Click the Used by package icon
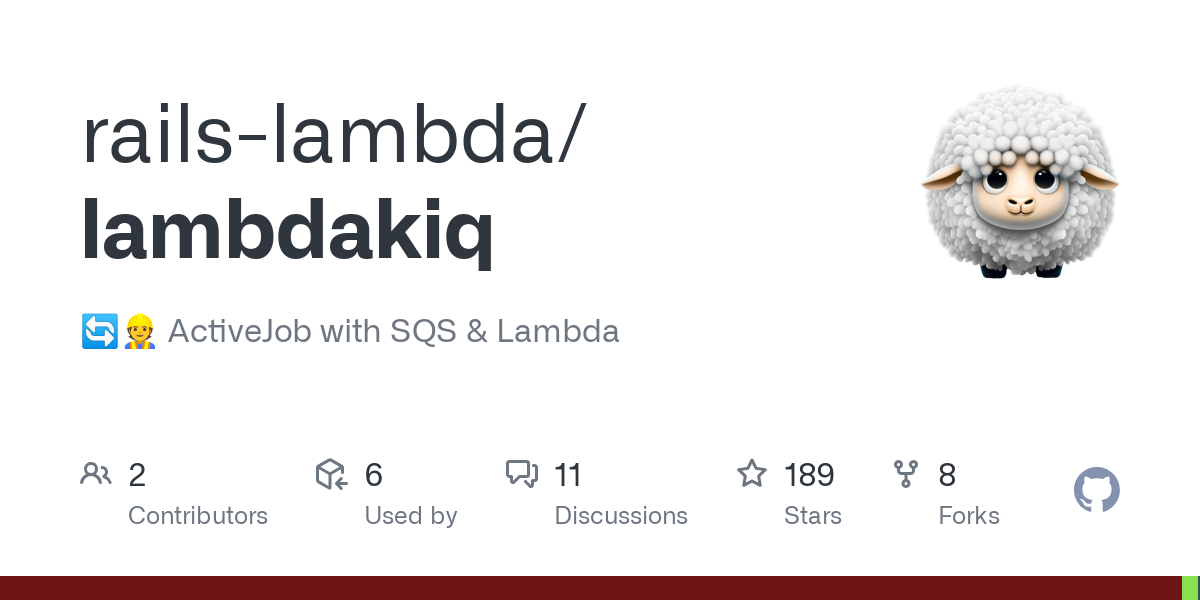1200x600 pixels. (x=331, y=474)
